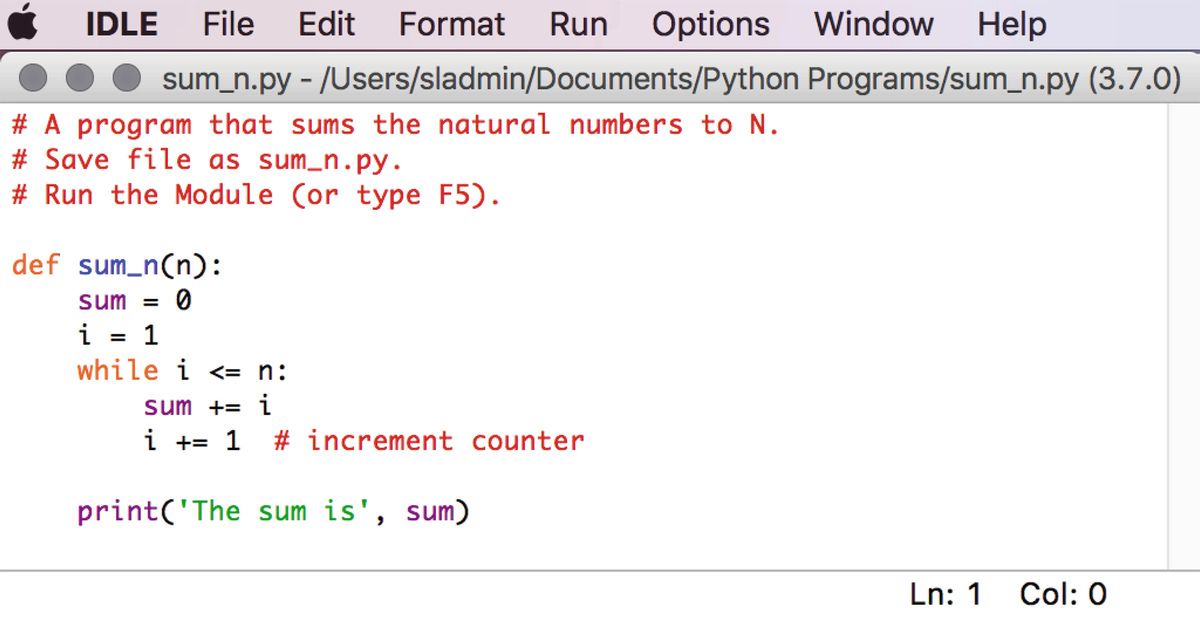Screen dimensions: 1200x619
Task: Open the Apple menu
Action: click(29, 23)
